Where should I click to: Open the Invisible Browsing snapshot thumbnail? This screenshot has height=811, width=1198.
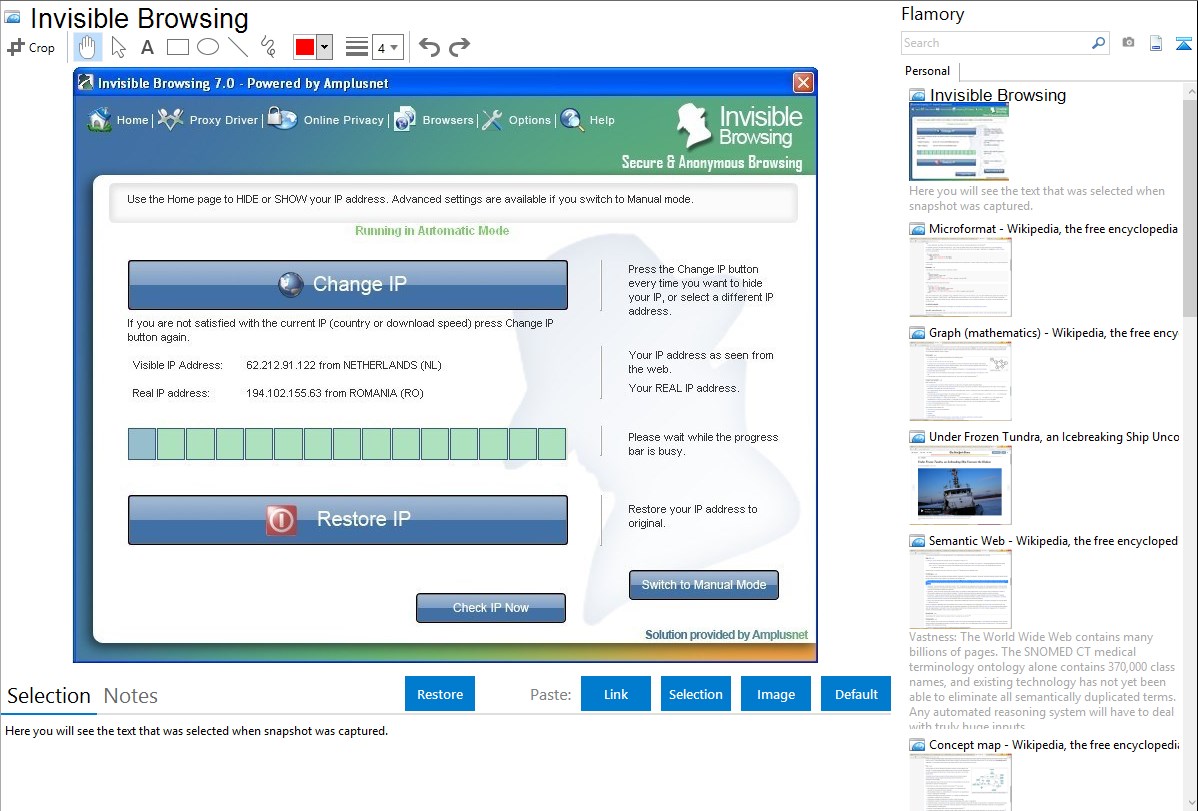(x=960, y=142)
